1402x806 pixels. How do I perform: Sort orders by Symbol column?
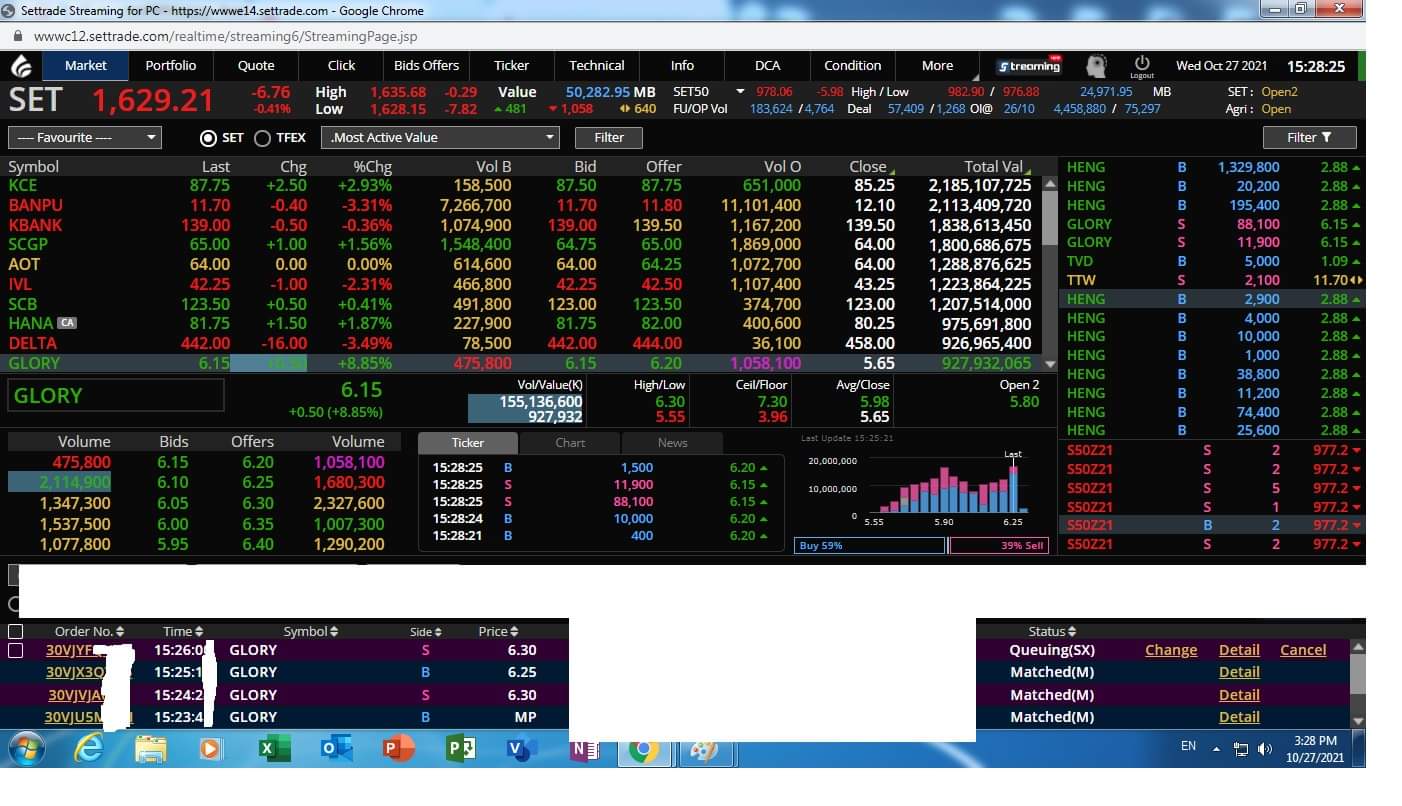tap(310, 631)
